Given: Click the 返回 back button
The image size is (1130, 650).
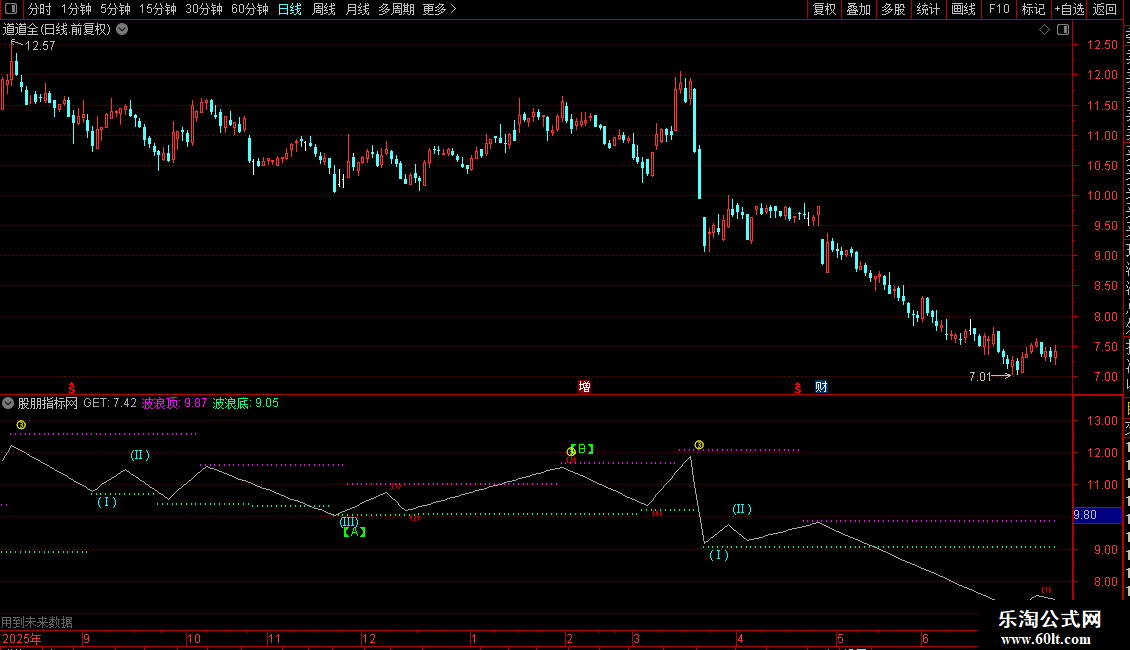Looking at the screenshot, I should pyautogui.click(x=1104, y=9).
